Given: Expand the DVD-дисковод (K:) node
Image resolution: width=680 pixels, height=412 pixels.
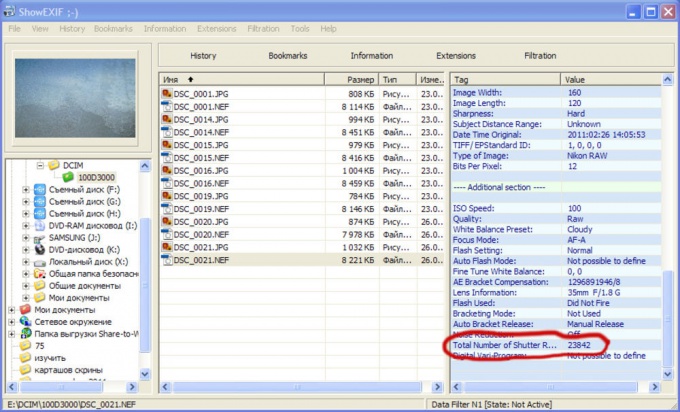Looking at the screenshot, I should click(x=26, y=250).
